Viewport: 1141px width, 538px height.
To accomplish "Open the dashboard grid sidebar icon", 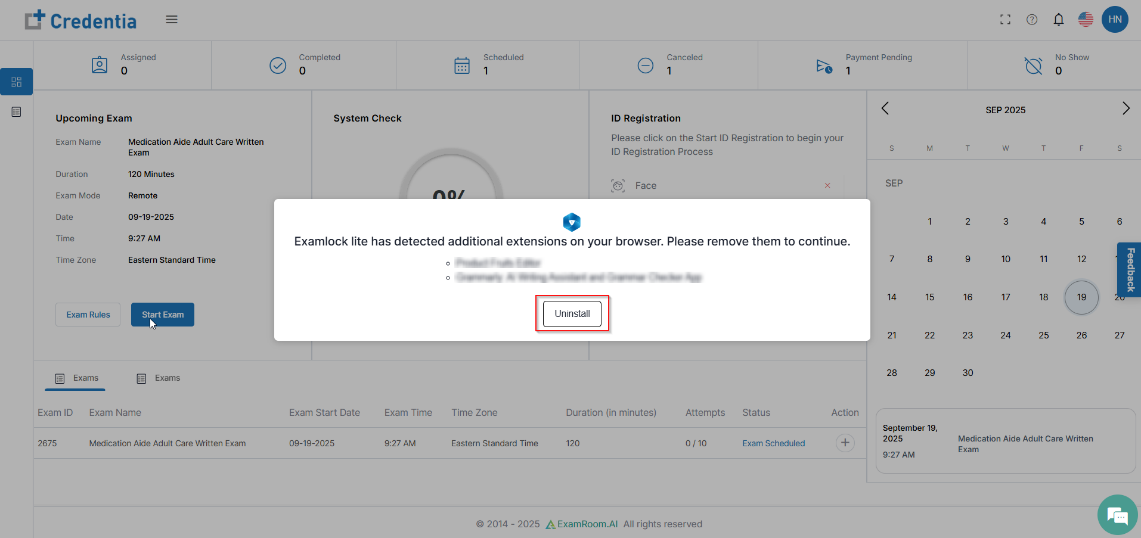I will click(16, 81).
